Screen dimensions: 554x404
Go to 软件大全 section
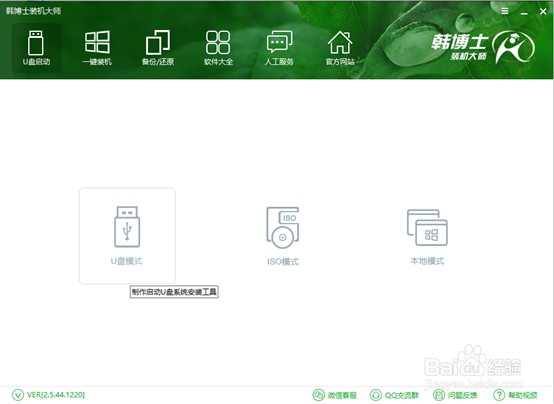pyautogui.click(x=218, y=48)
